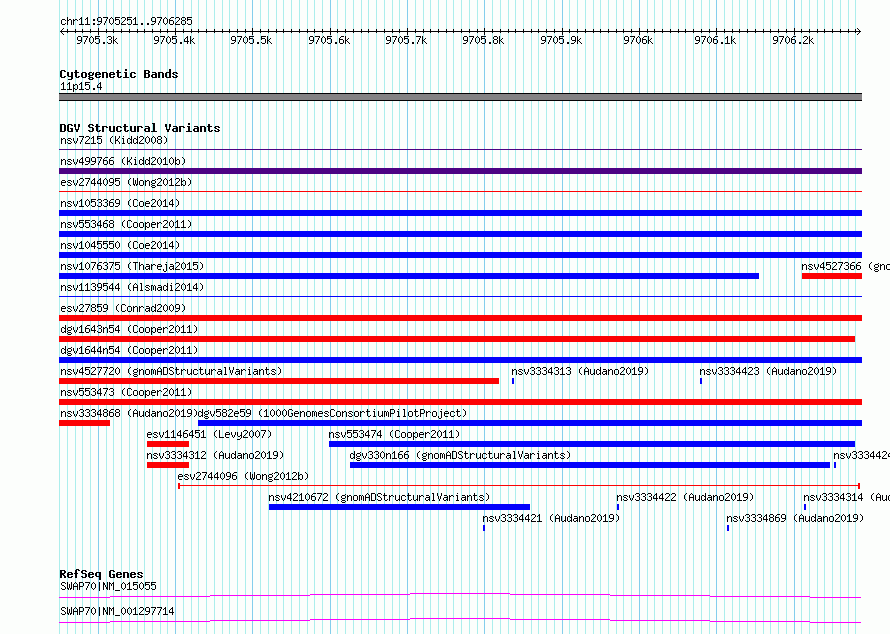Select the RefSeq Genes track heading
Viewport: 890px width, 634px height.
(101, 574)
